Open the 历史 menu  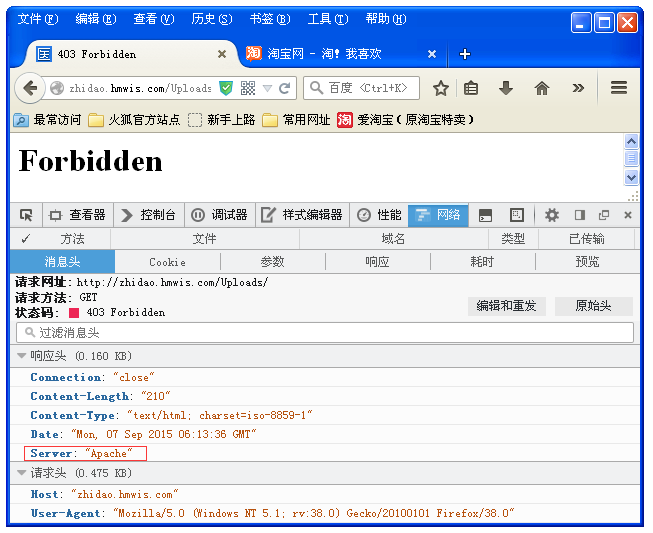point(212,19)
